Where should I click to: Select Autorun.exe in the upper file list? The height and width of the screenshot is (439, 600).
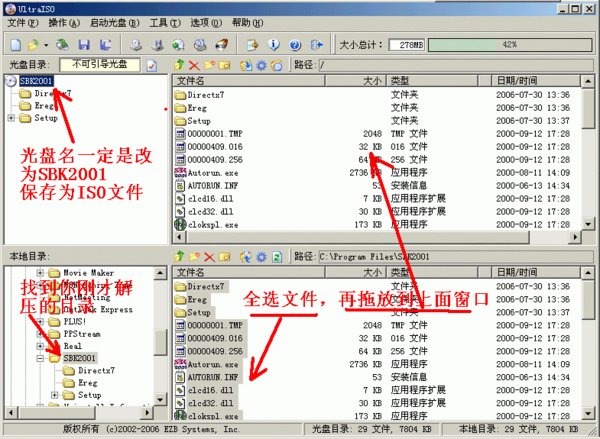(208, 172)
